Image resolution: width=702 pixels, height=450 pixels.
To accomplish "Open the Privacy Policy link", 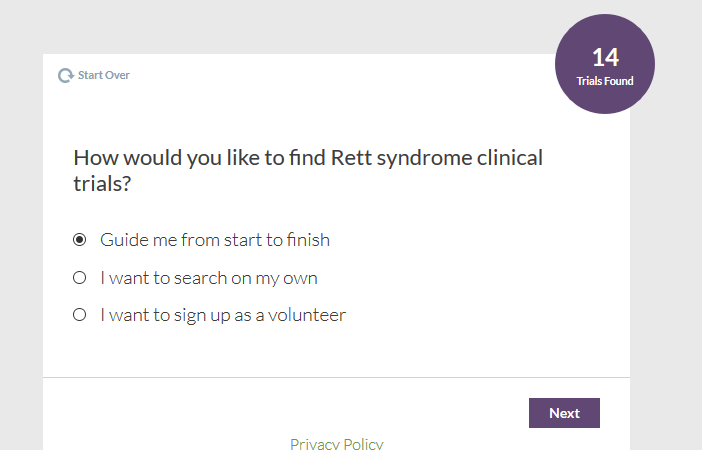I will [336, 443].
